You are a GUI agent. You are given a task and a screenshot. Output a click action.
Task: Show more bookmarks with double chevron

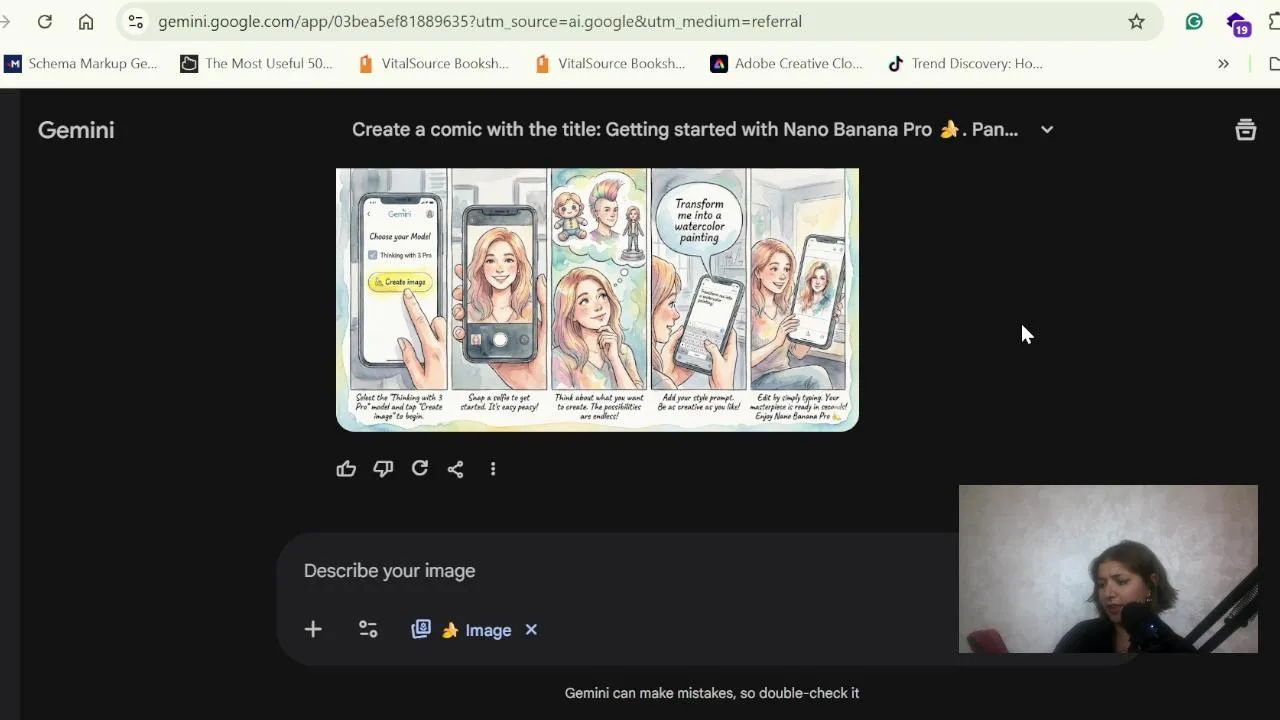point(1223,63)
